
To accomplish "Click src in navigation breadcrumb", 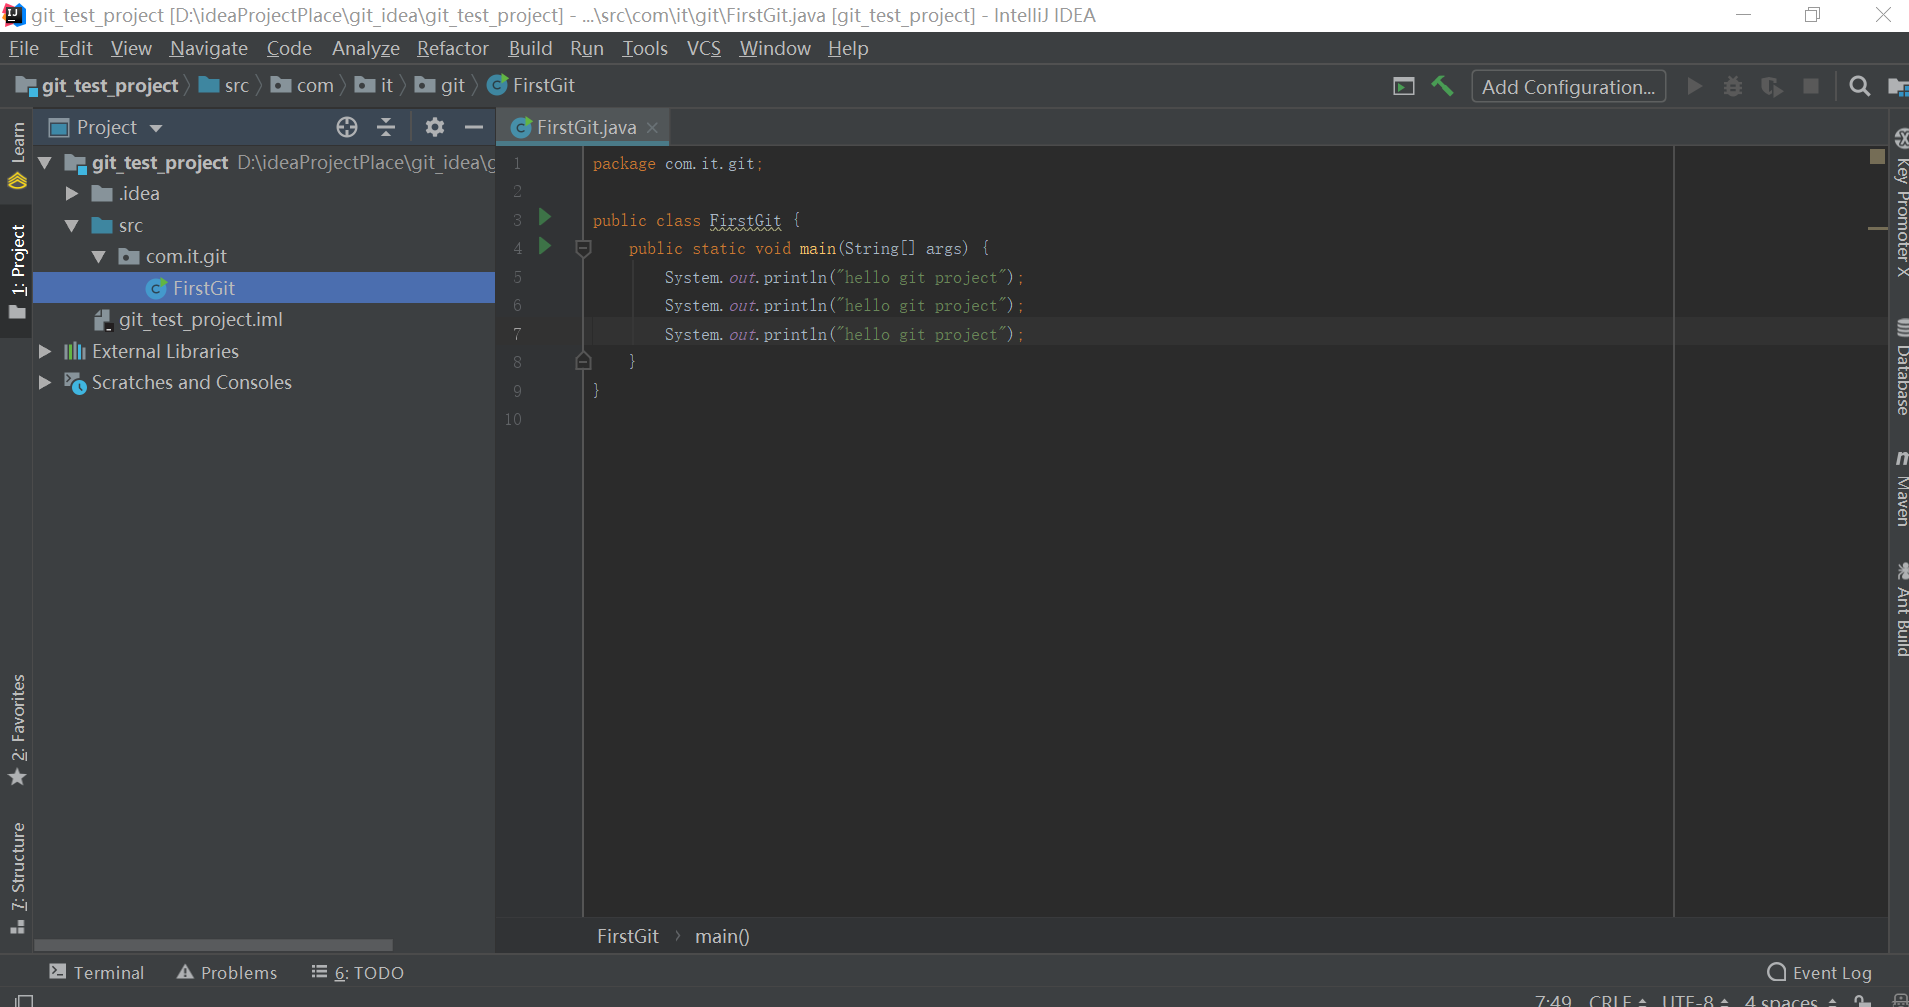I will click(225, 86).
